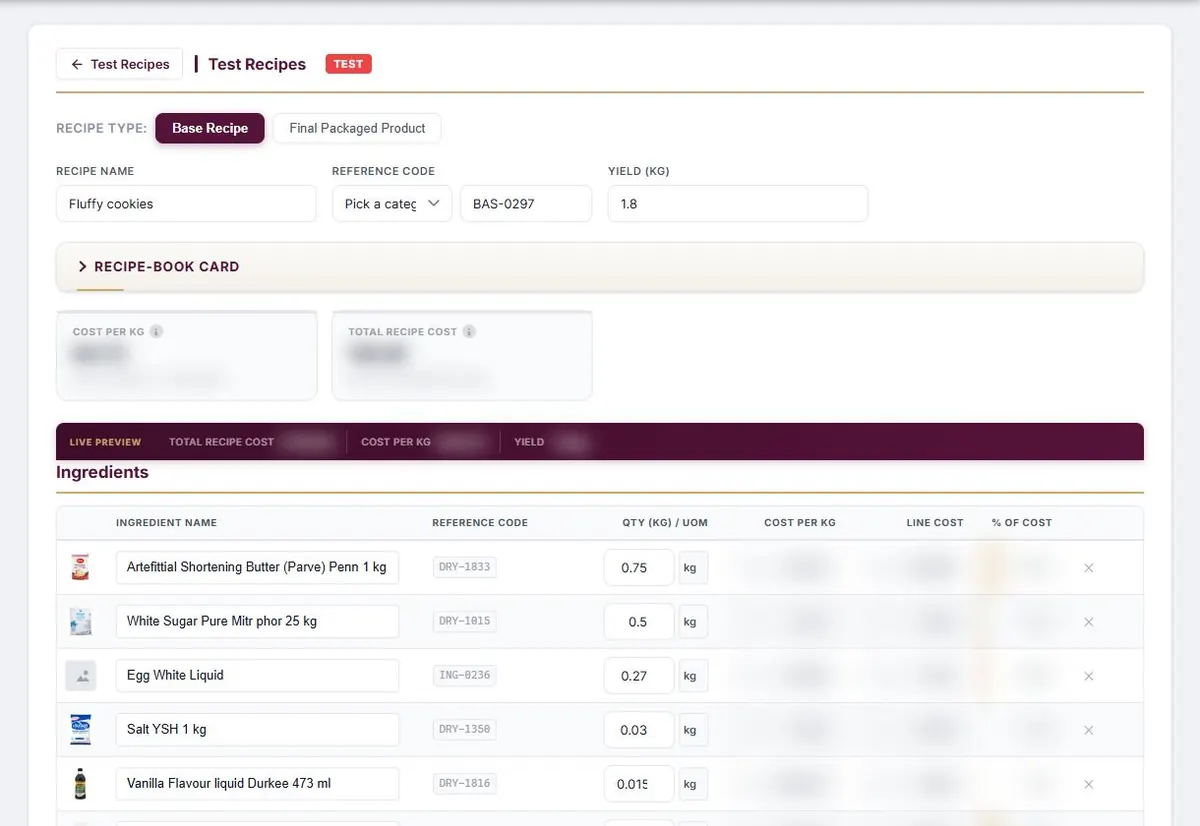
Task: Click reference code DRY-1350
Action: pyautogui.click(x=464, y=729)
